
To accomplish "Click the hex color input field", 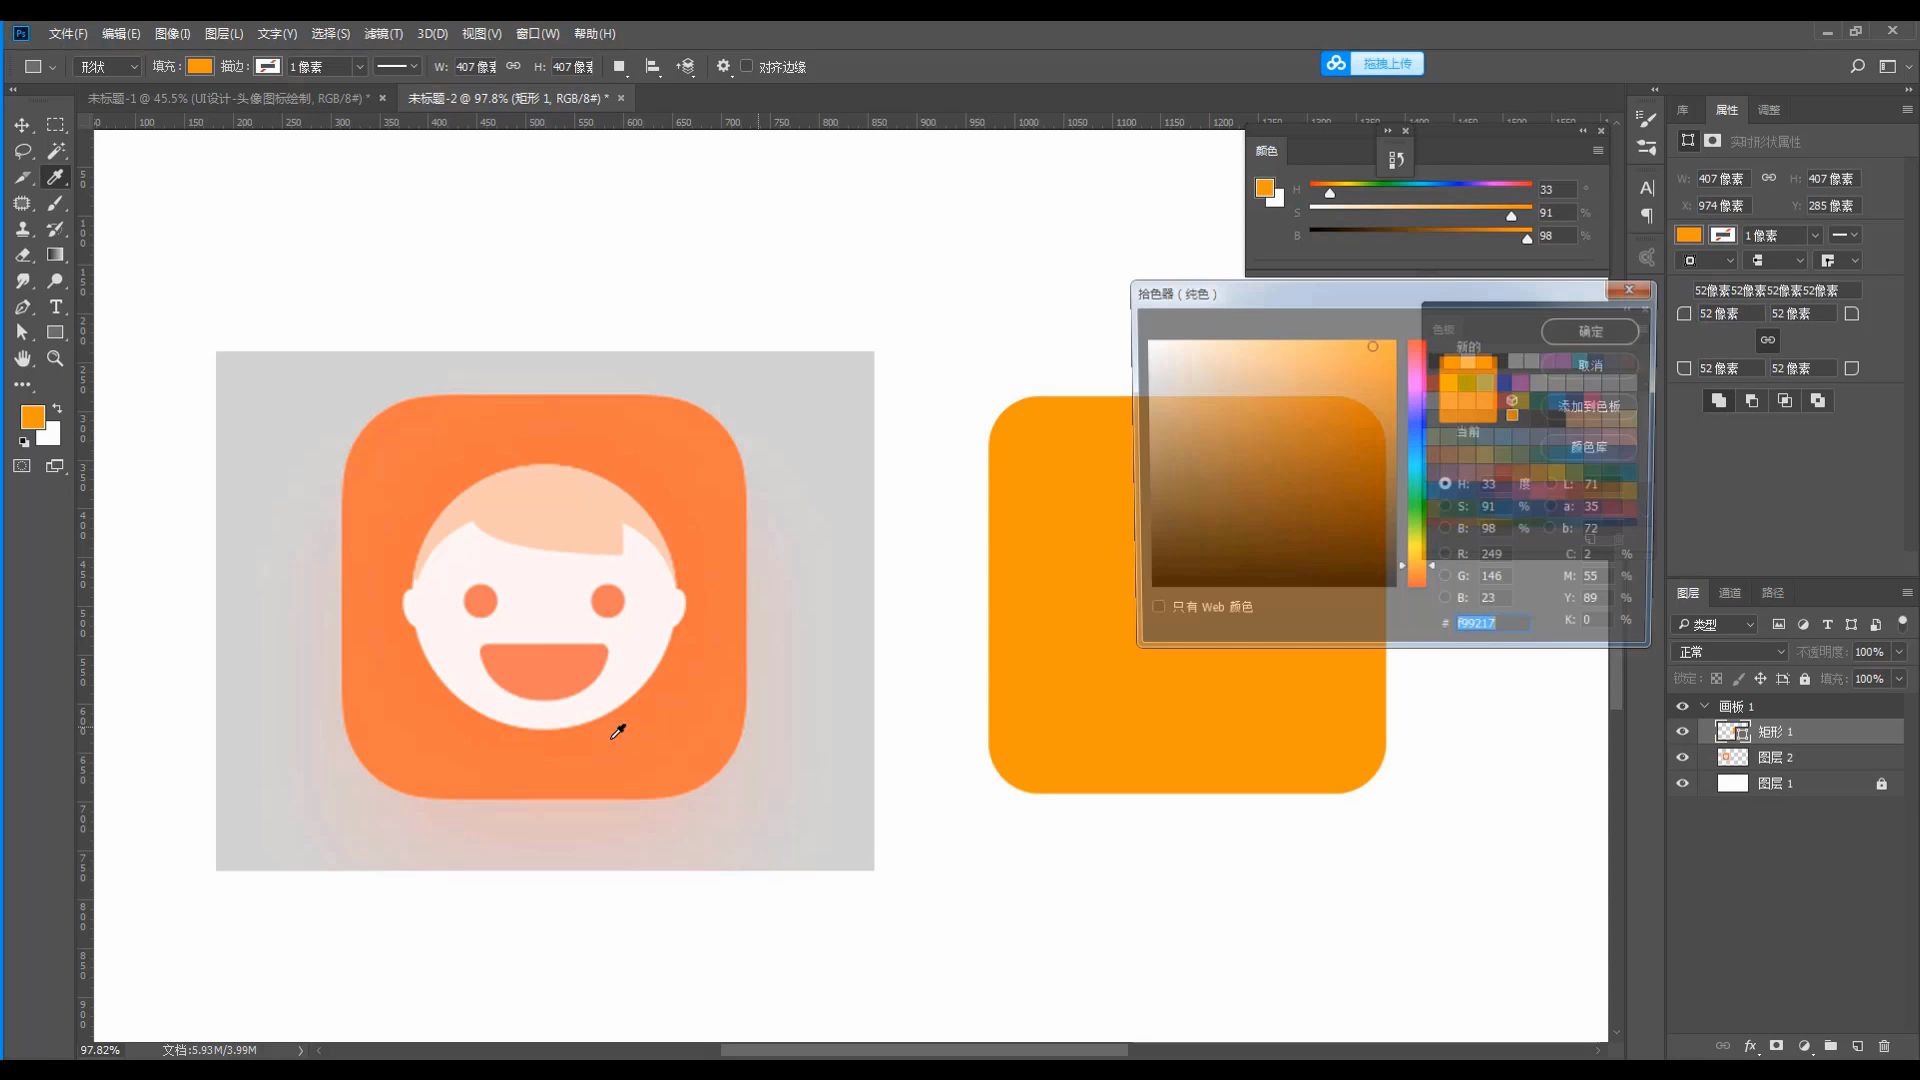I will 1491,622.
